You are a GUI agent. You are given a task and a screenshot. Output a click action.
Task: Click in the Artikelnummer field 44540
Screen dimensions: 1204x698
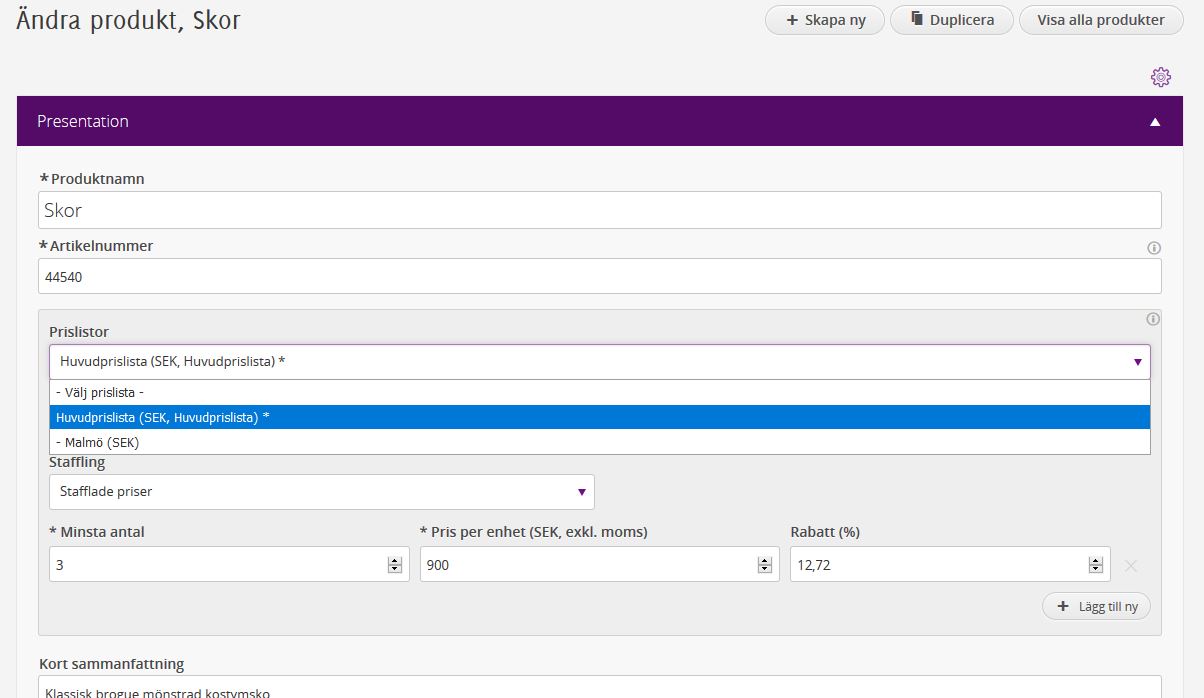point(598,277)
